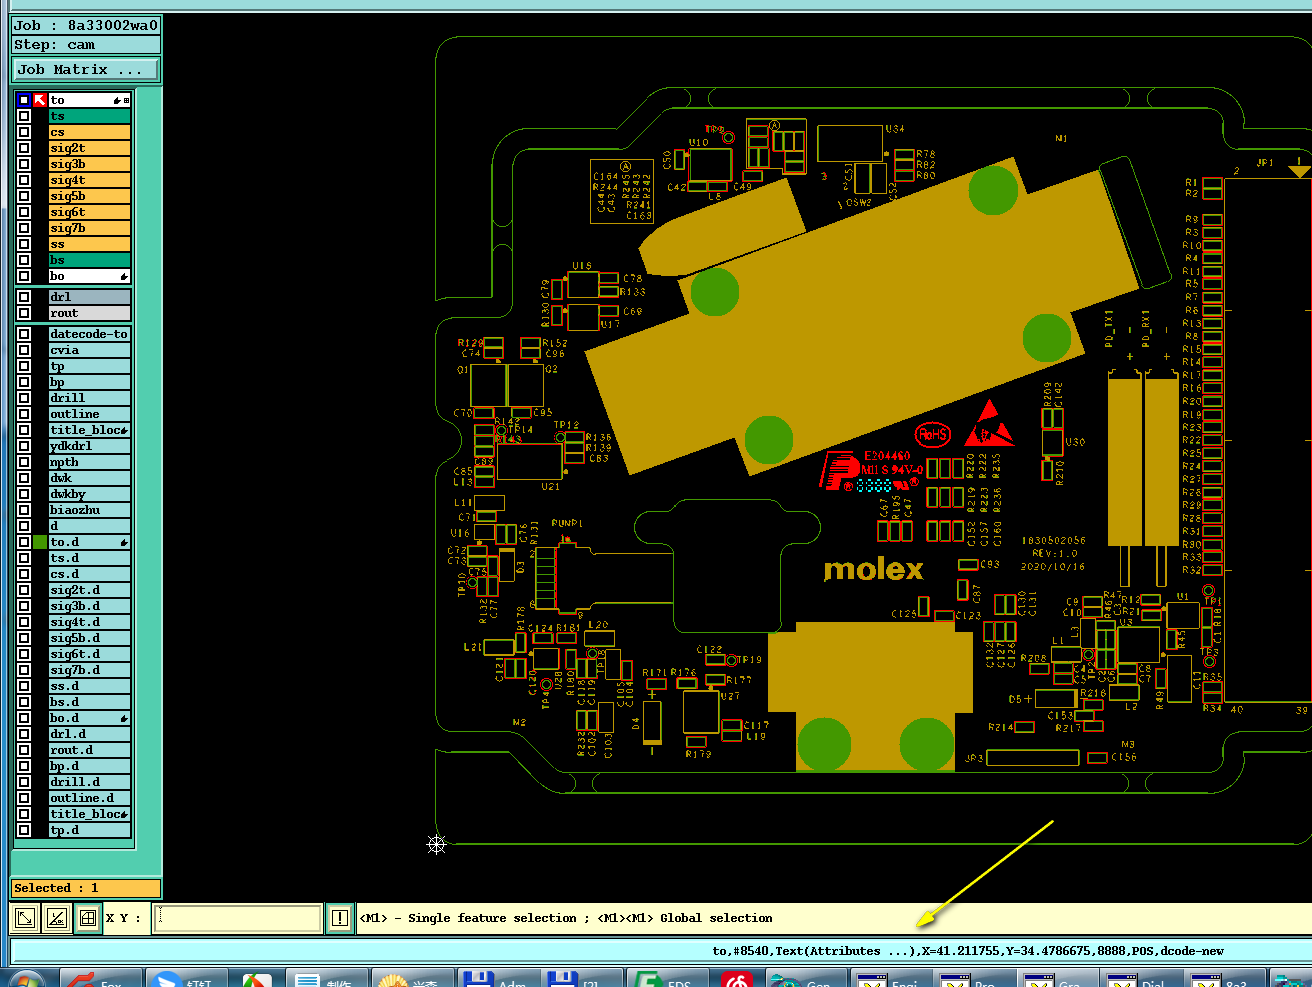Tick the checkbox beside layer drl
The width and height of the screenshot is (1312, 987).
point(24,297)
